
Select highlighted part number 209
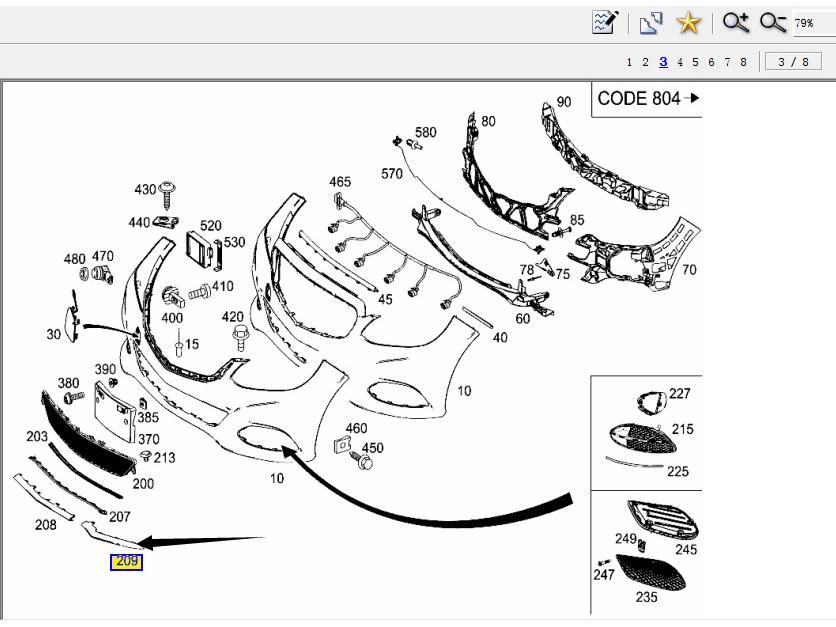click(126, 562)
